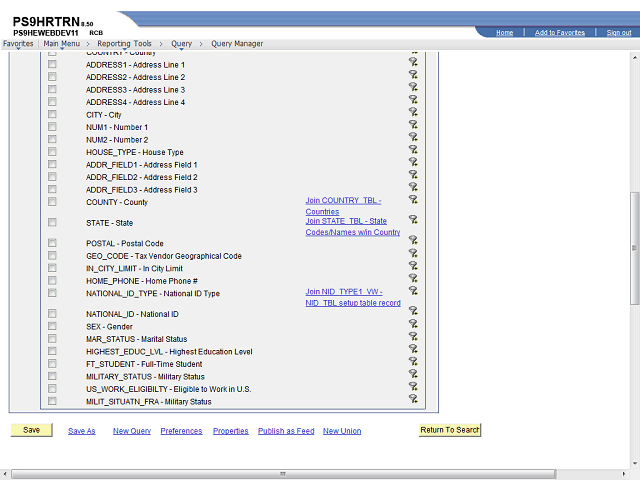The height and width of the screenshot is (480, 640).
Task: Click filter icon for NATIONAL_ID_TYPE row
Action: point(413,290)
